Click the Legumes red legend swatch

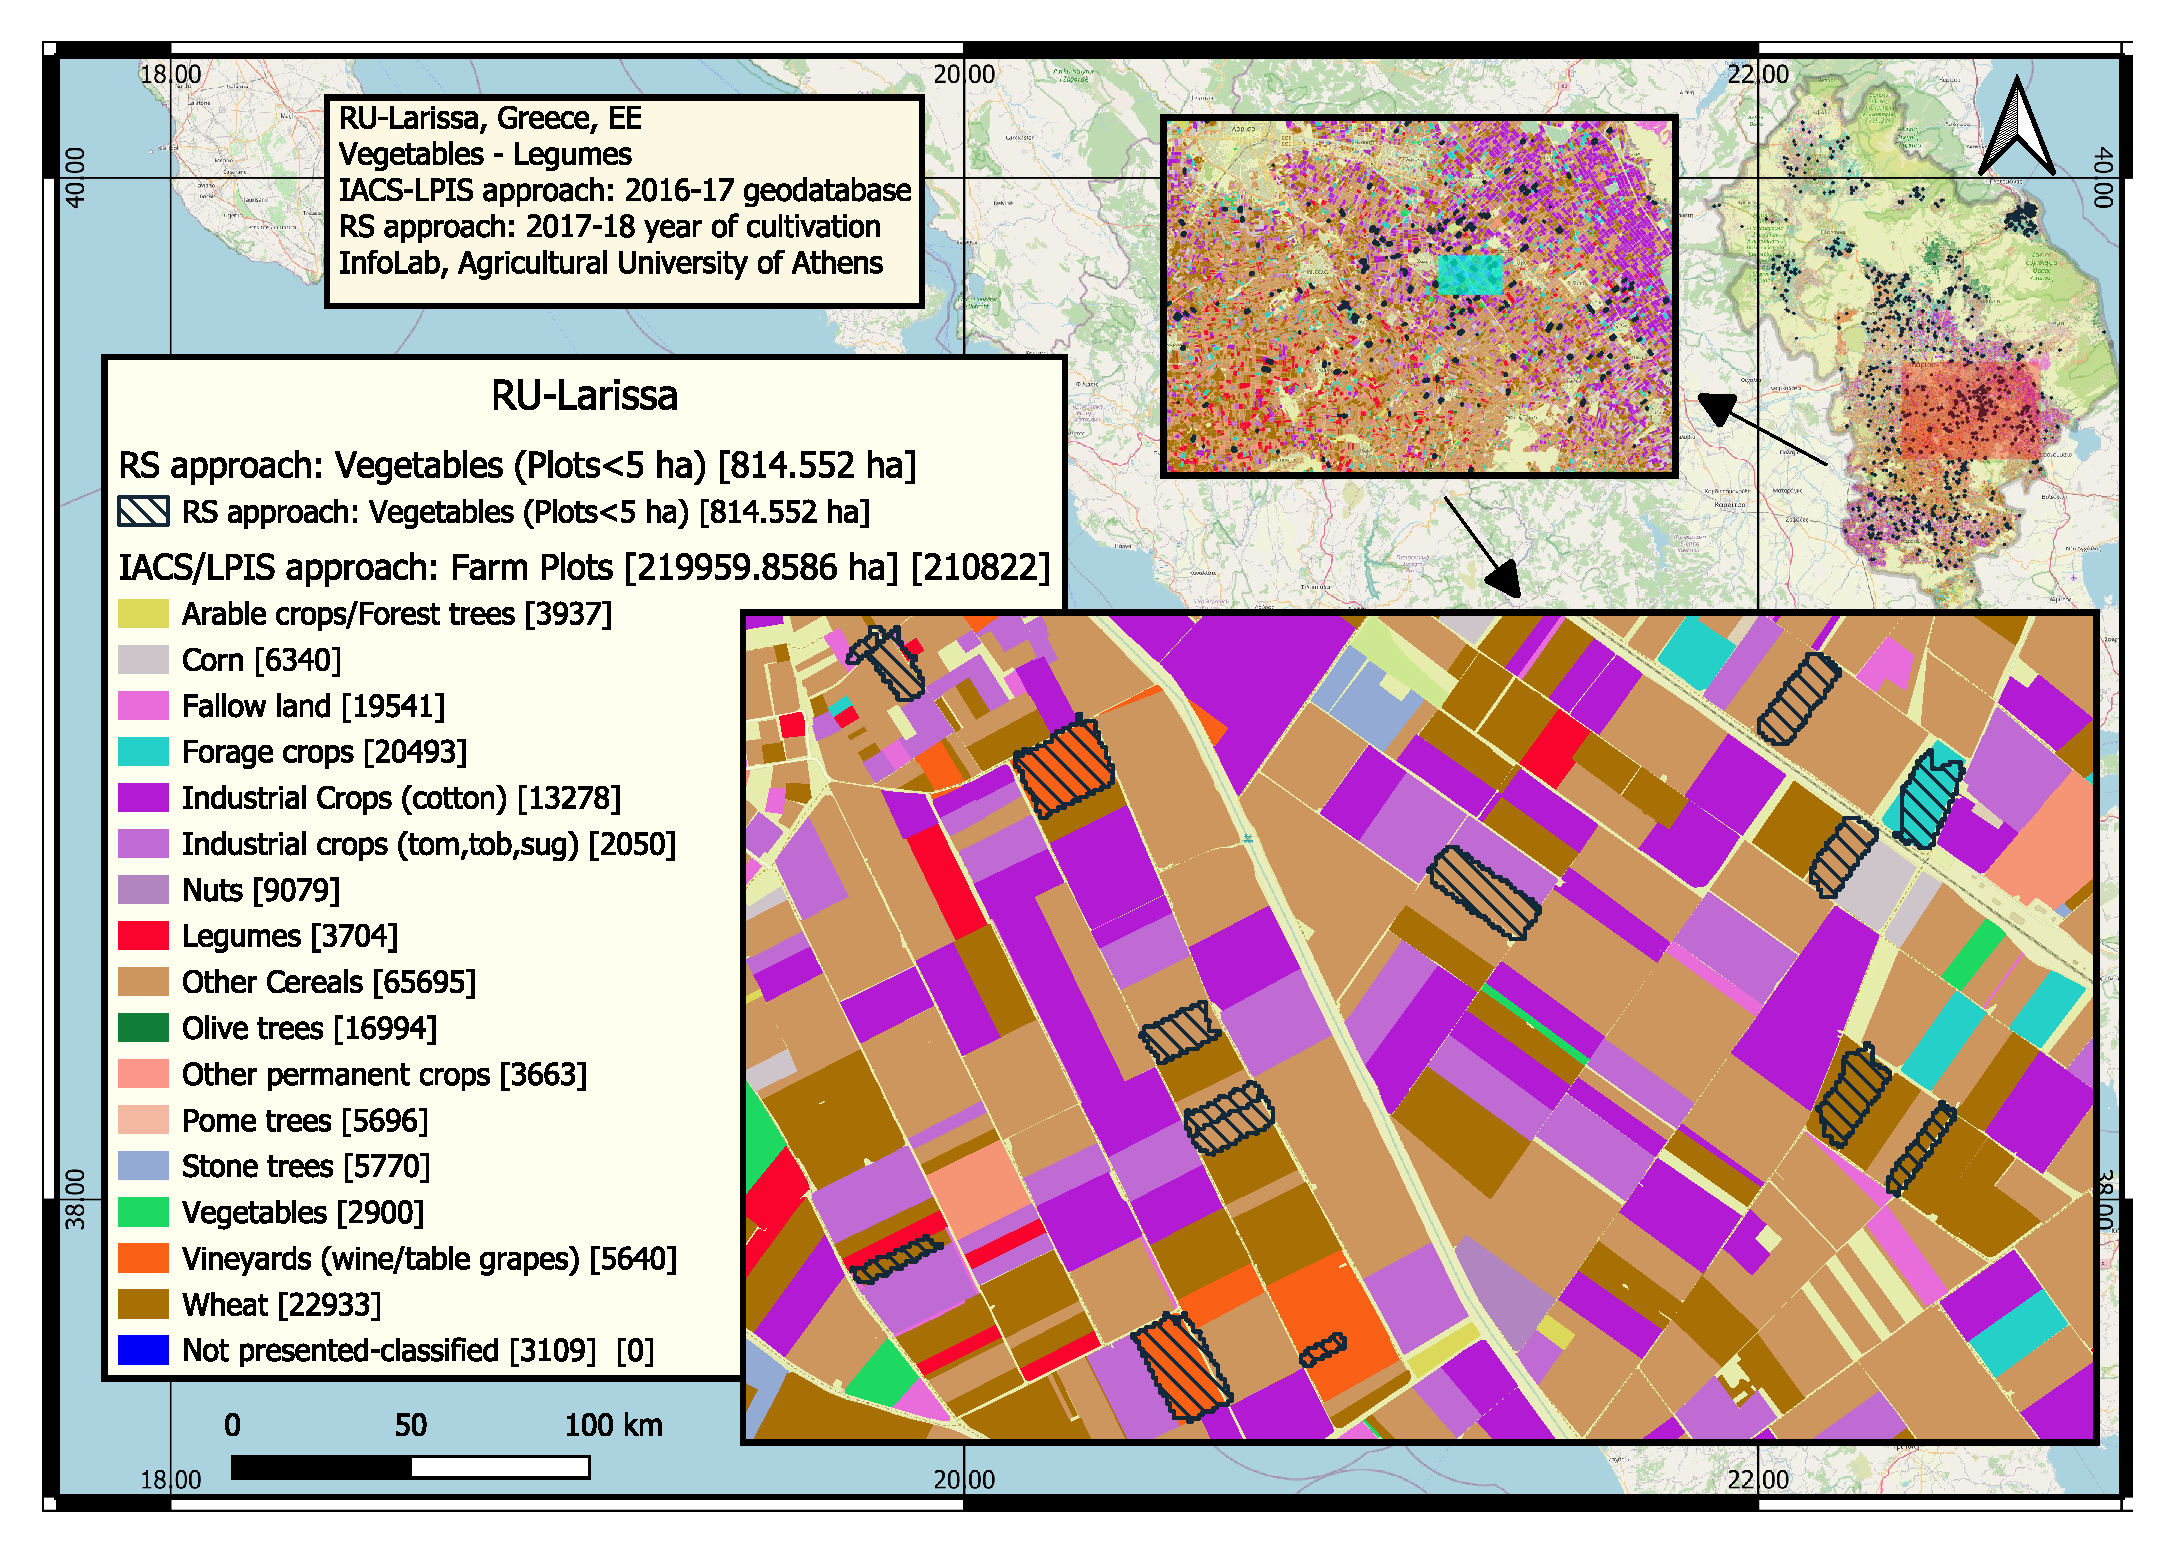[143, 936]
